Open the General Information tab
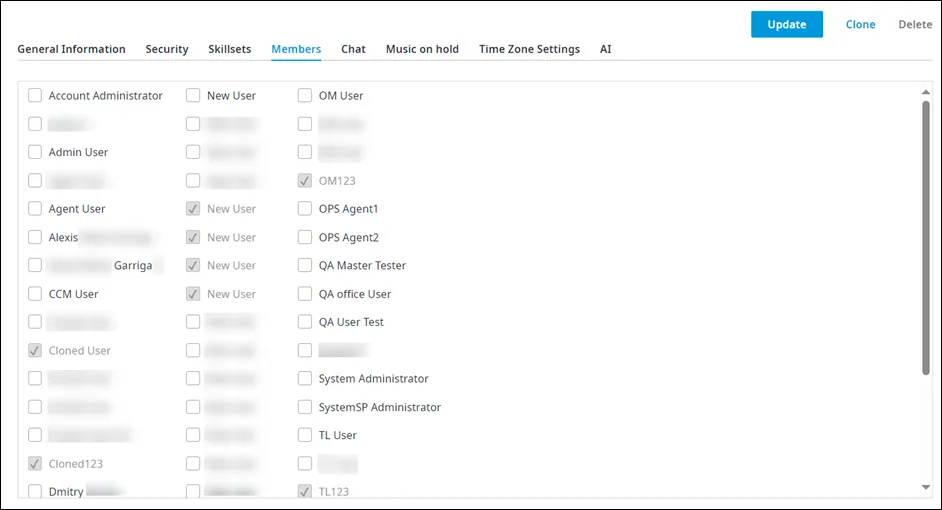The width and height of the screenshot is (942, 510). pyautogui.click(x=71, y=49)
